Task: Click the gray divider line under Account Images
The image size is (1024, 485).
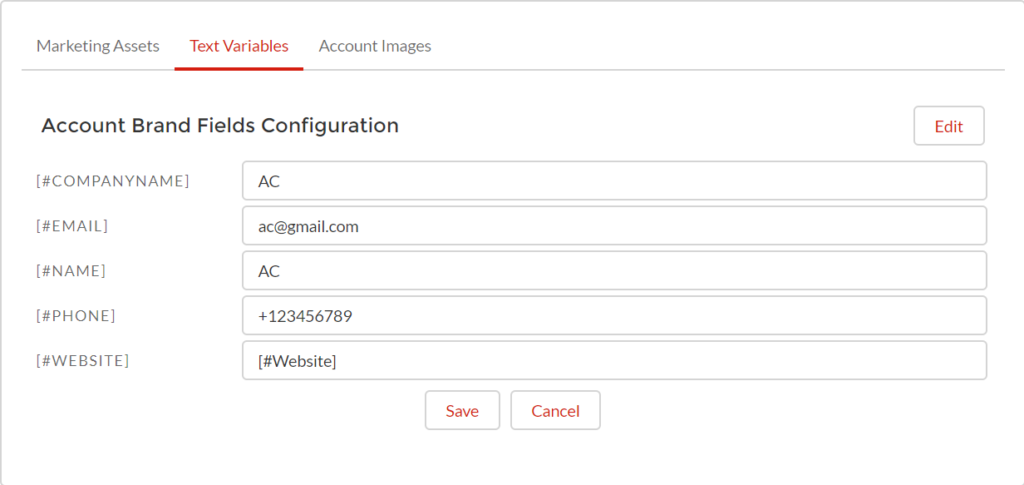Action: pos(375,69)
